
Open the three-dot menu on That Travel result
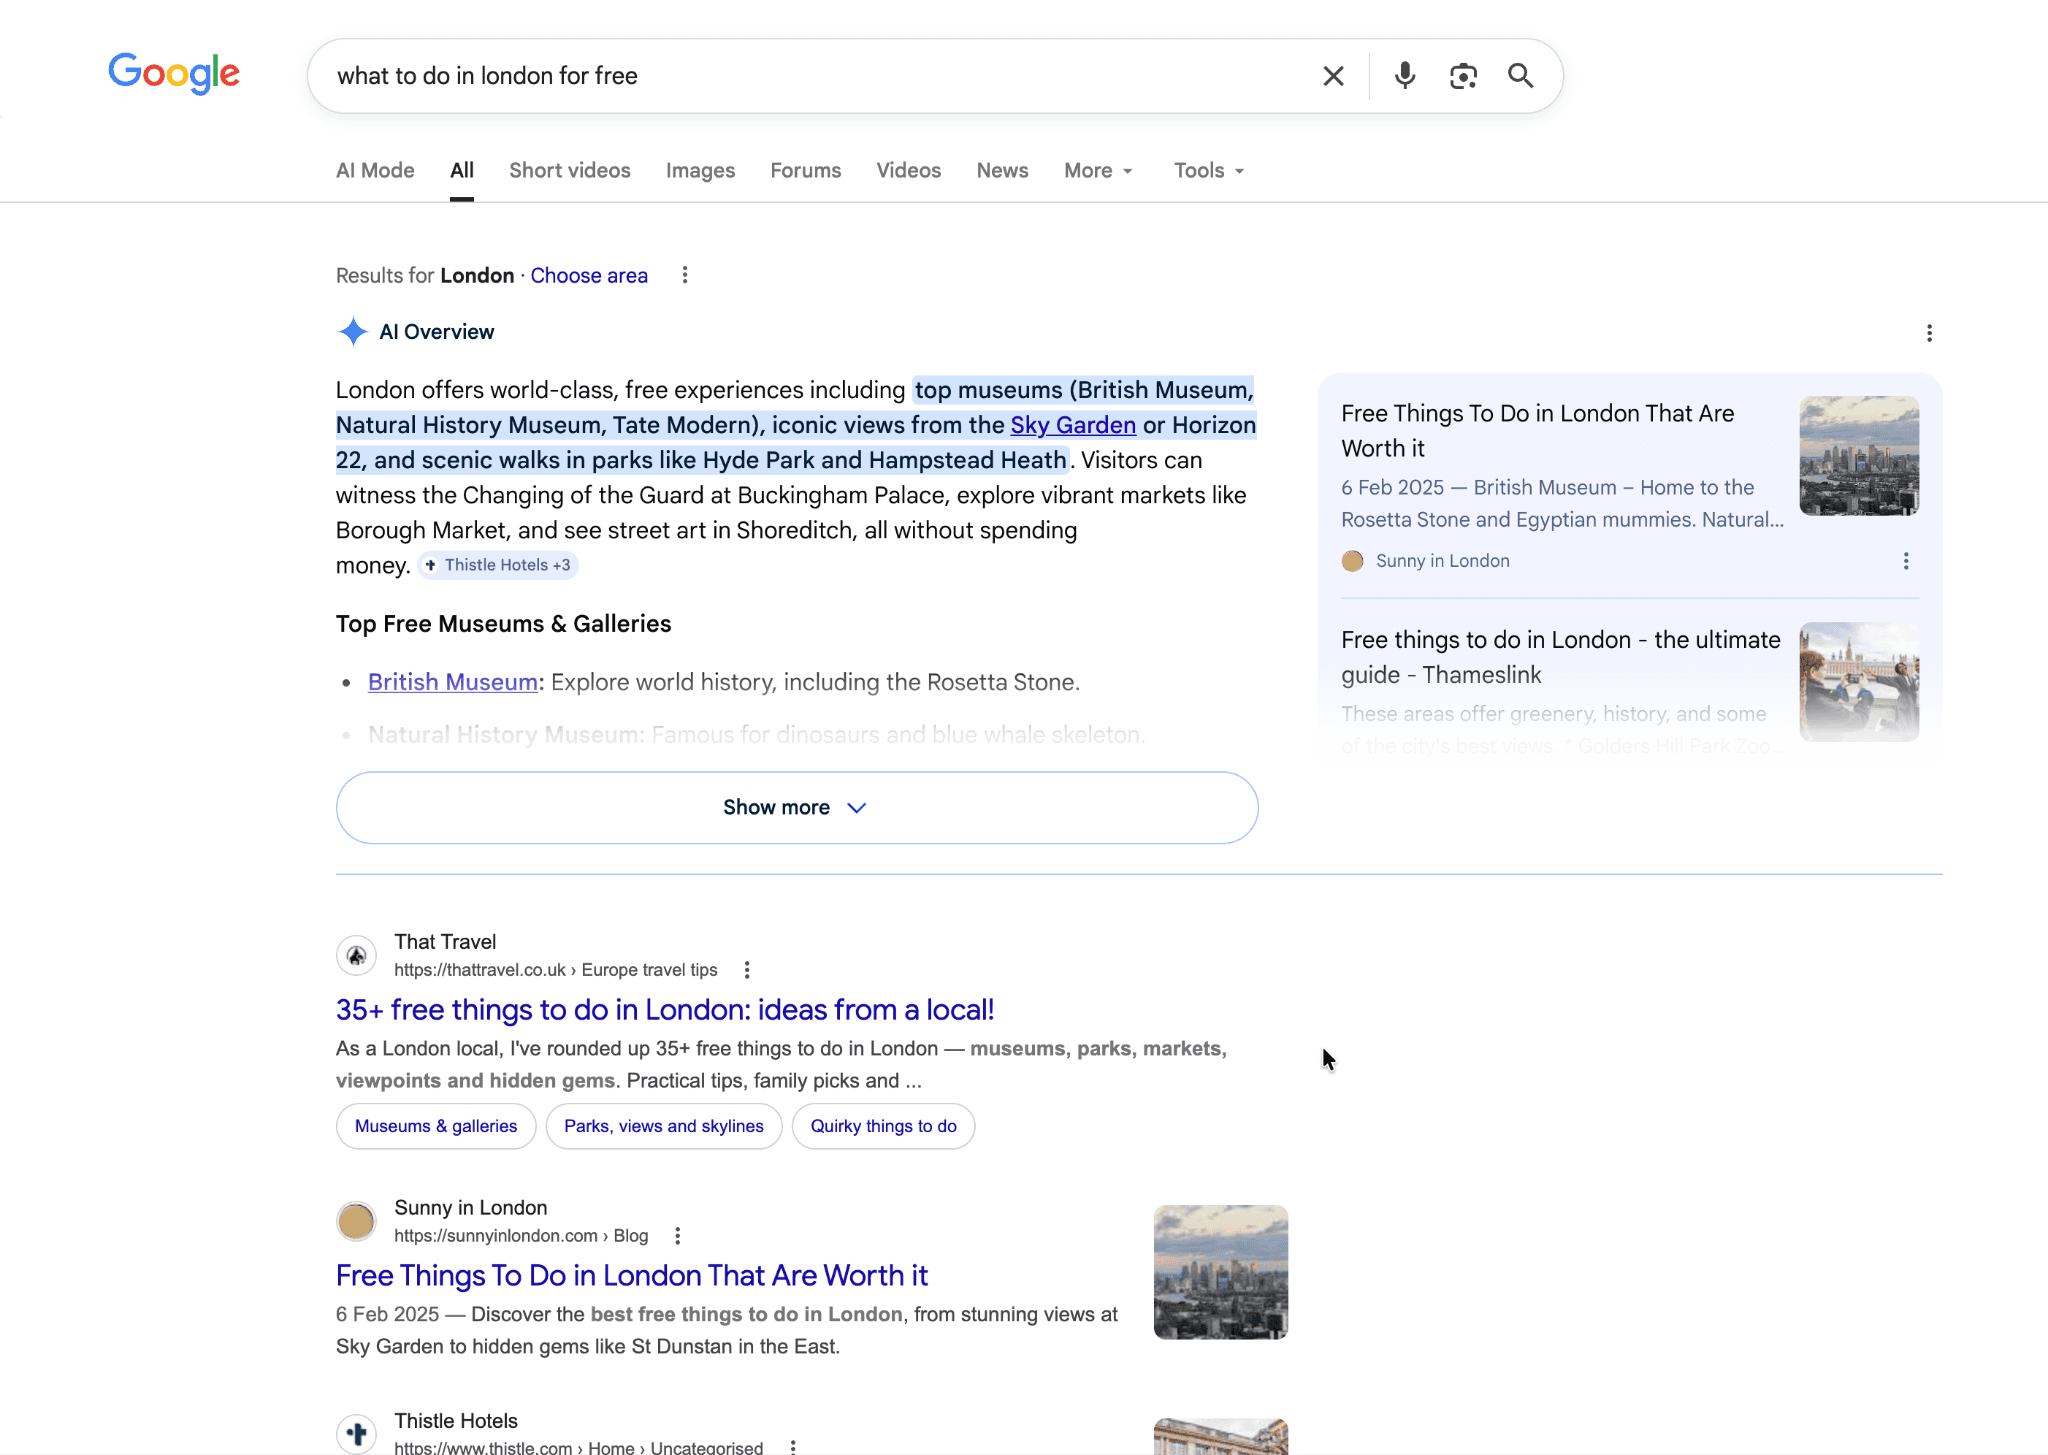click(x=746, y=968)
